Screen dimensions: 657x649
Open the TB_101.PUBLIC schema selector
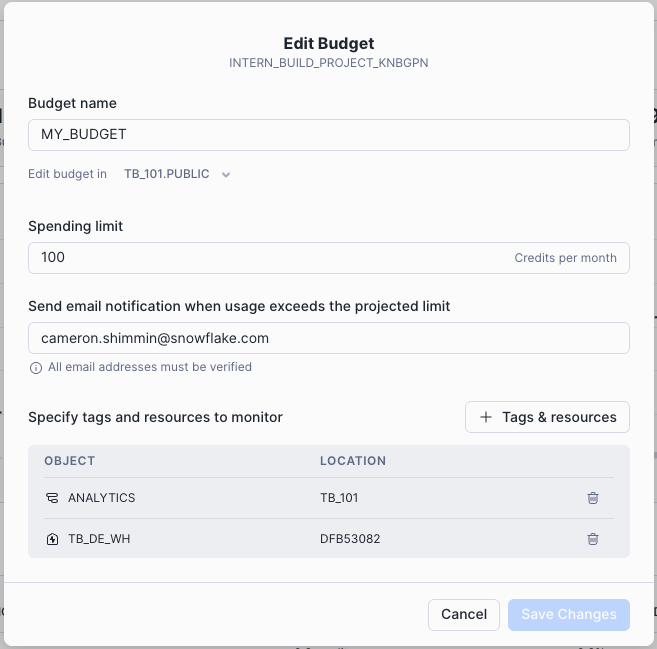(177, 174)
